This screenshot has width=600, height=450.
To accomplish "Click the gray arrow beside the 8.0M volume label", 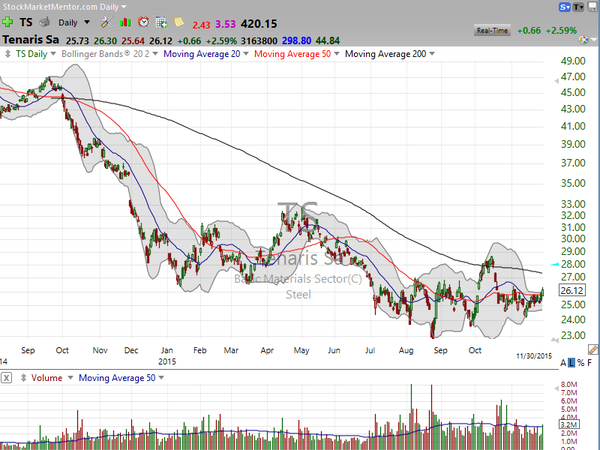I will coord(556,389).
